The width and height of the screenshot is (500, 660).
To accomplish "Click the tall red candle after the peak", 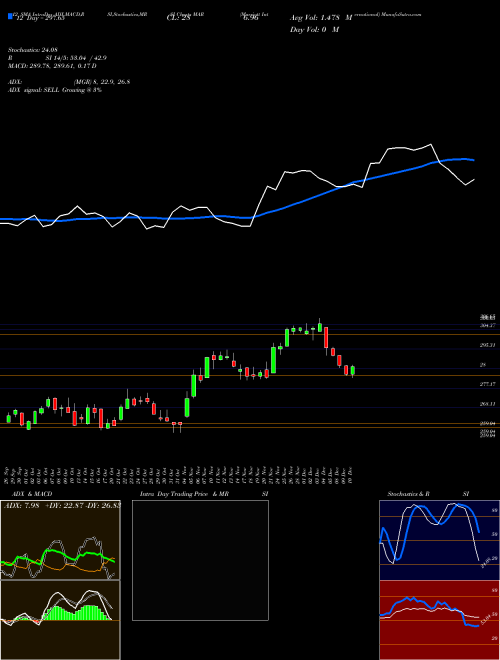I will click(x=326, y=338).
